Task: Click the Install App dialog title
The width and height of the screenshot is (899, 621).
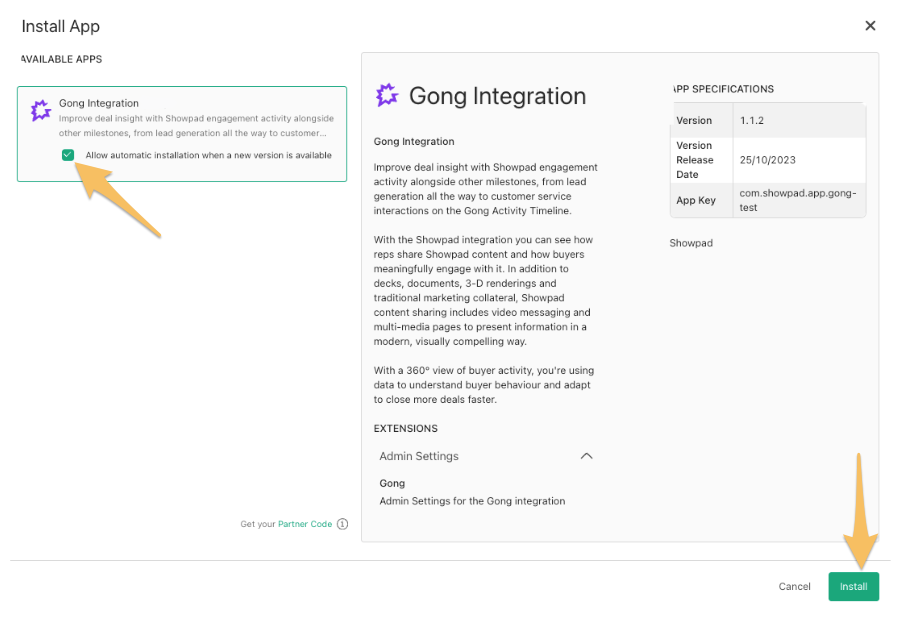Action: point(61,26)
